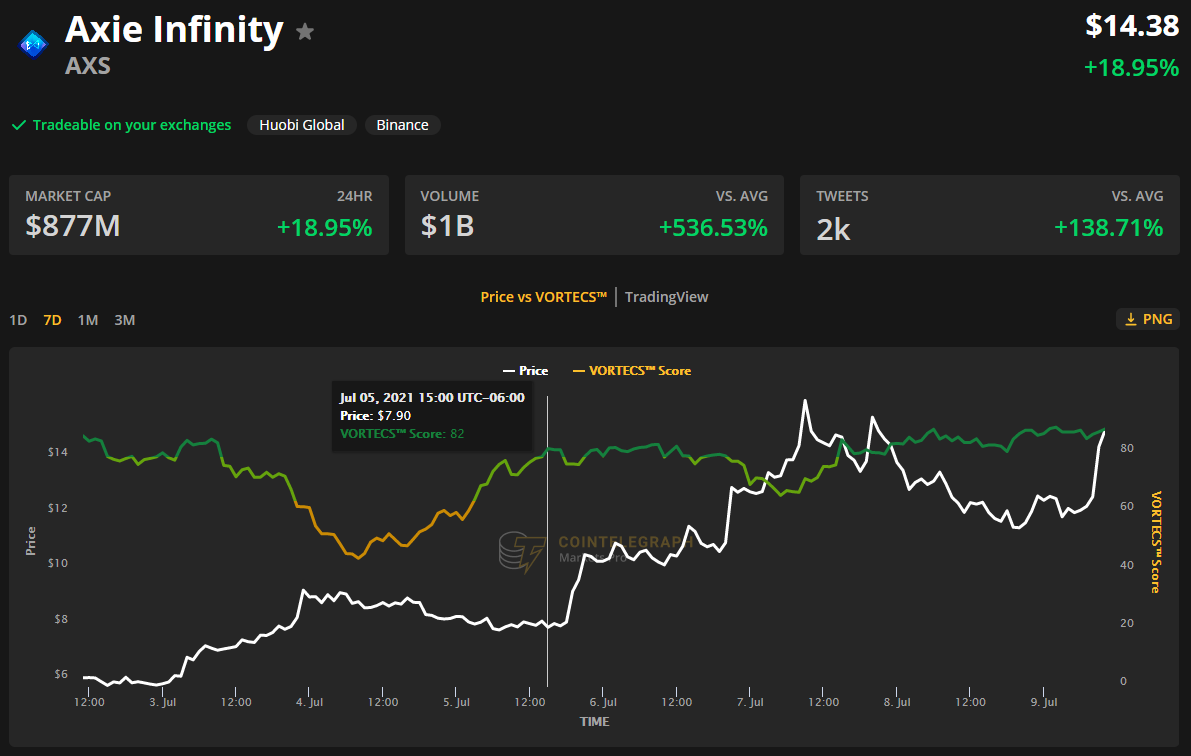The image size is (1191, 756).
Task: Click the Volume $1B stat card
Action: [x=594, y=215]
